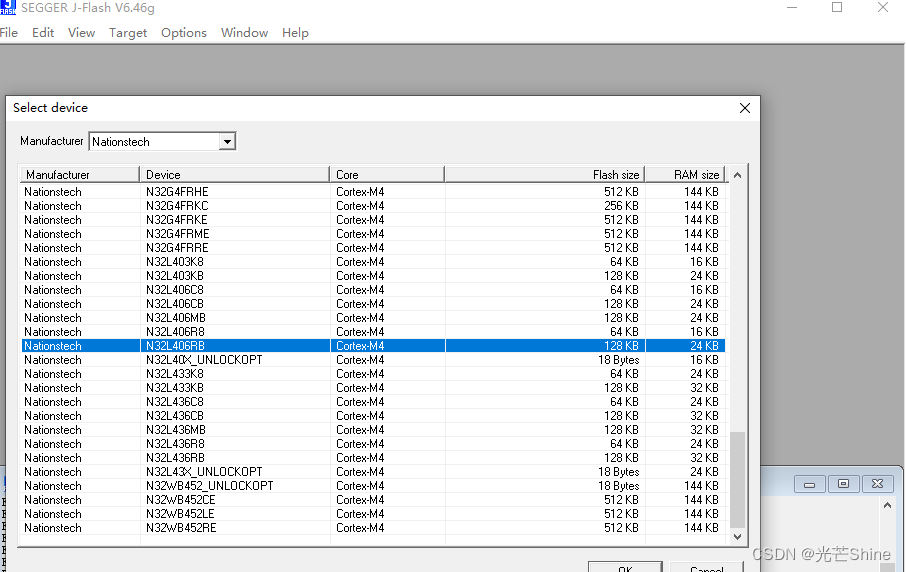Select device N32L406R8
Viewport: 906px width, 572px height.
(373, 332)
